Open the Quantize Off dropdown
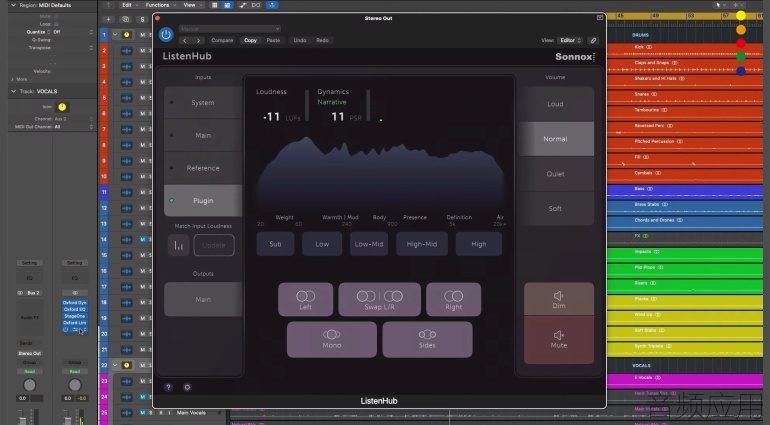 click(x=73, y=32)
